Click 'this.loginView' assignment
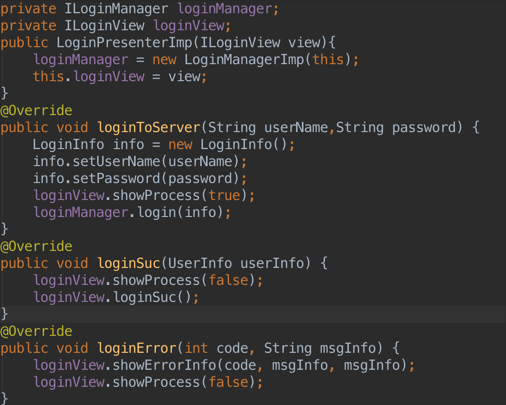 point(89,77)
